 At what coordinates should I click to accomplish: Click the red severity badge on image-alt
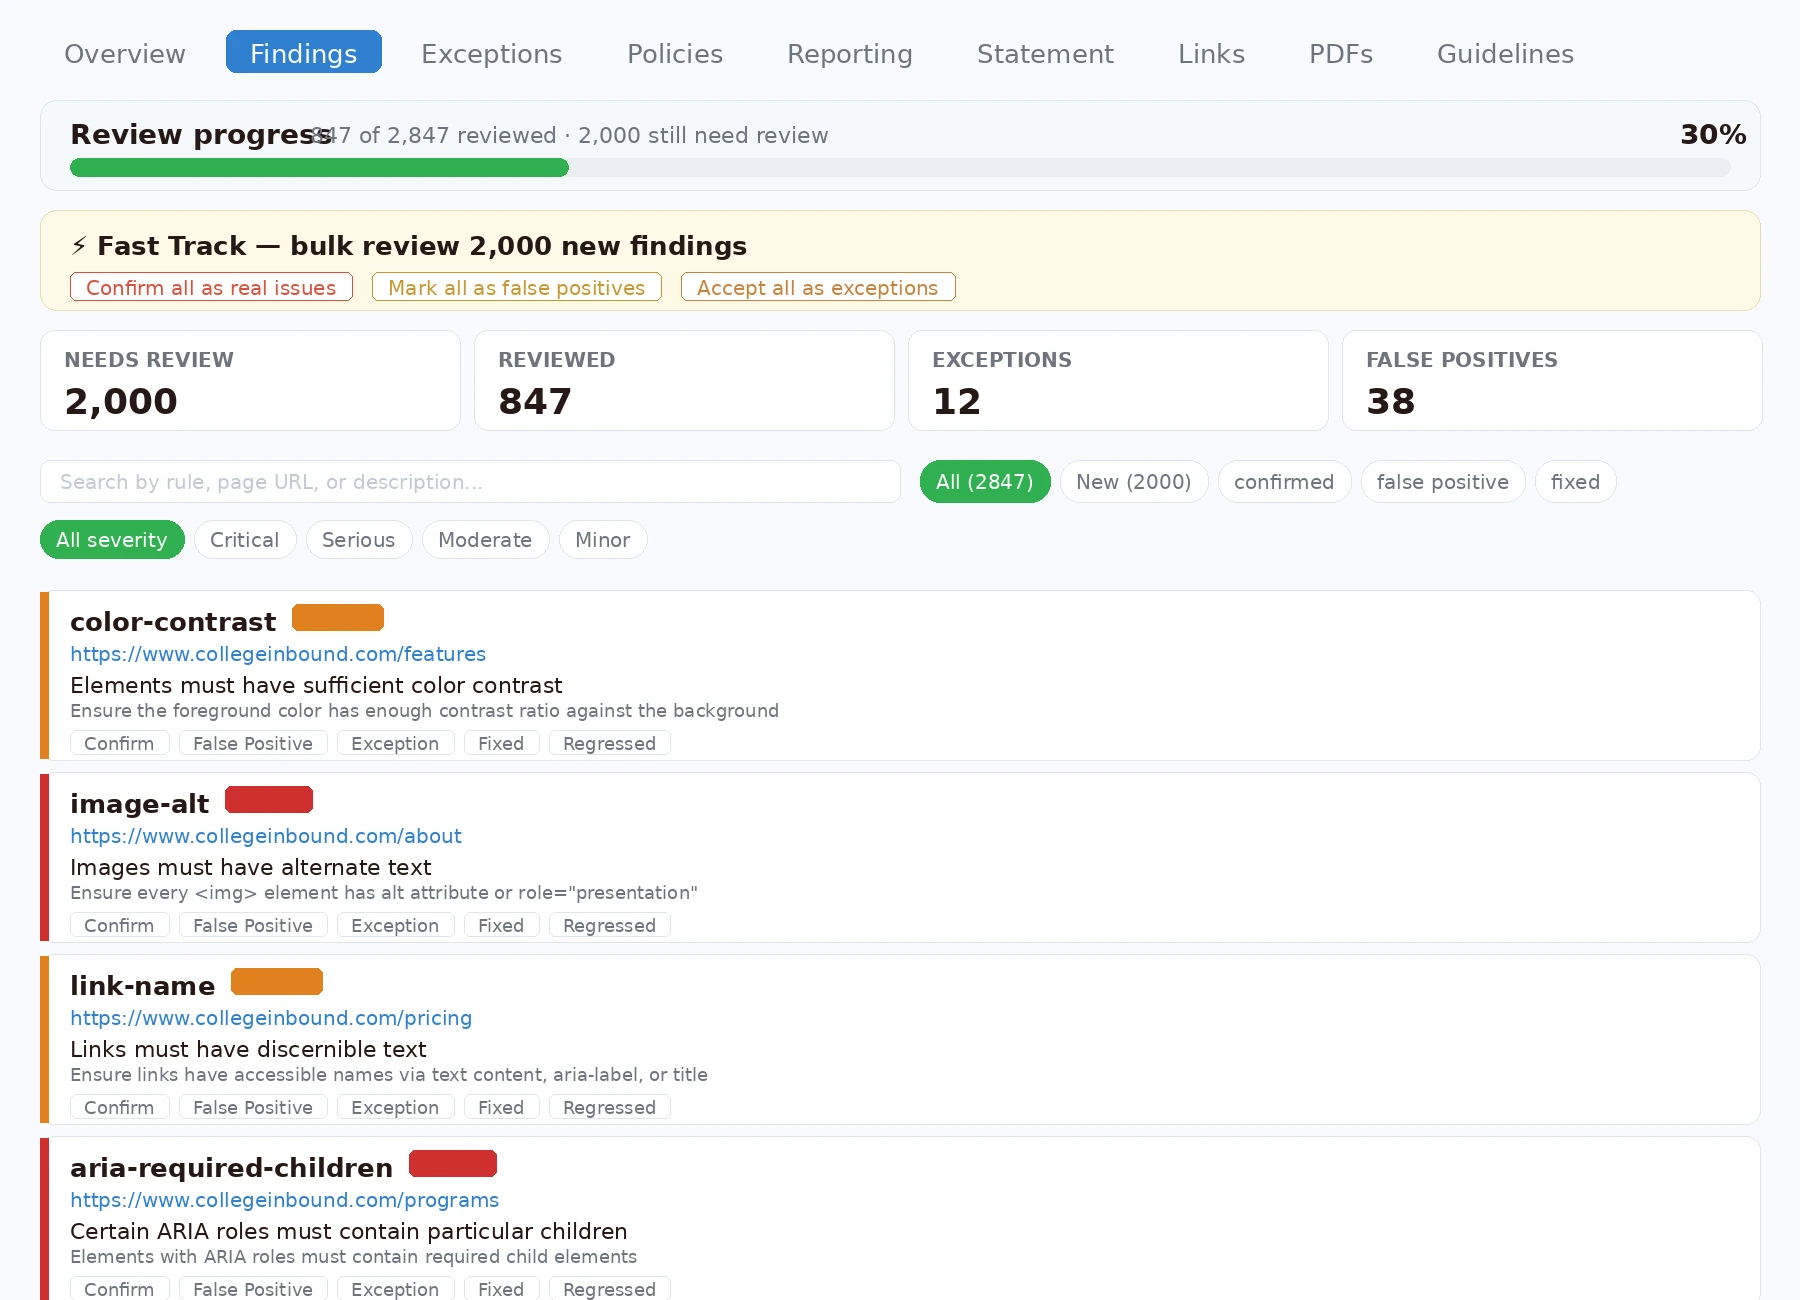(x=269, y=800)
